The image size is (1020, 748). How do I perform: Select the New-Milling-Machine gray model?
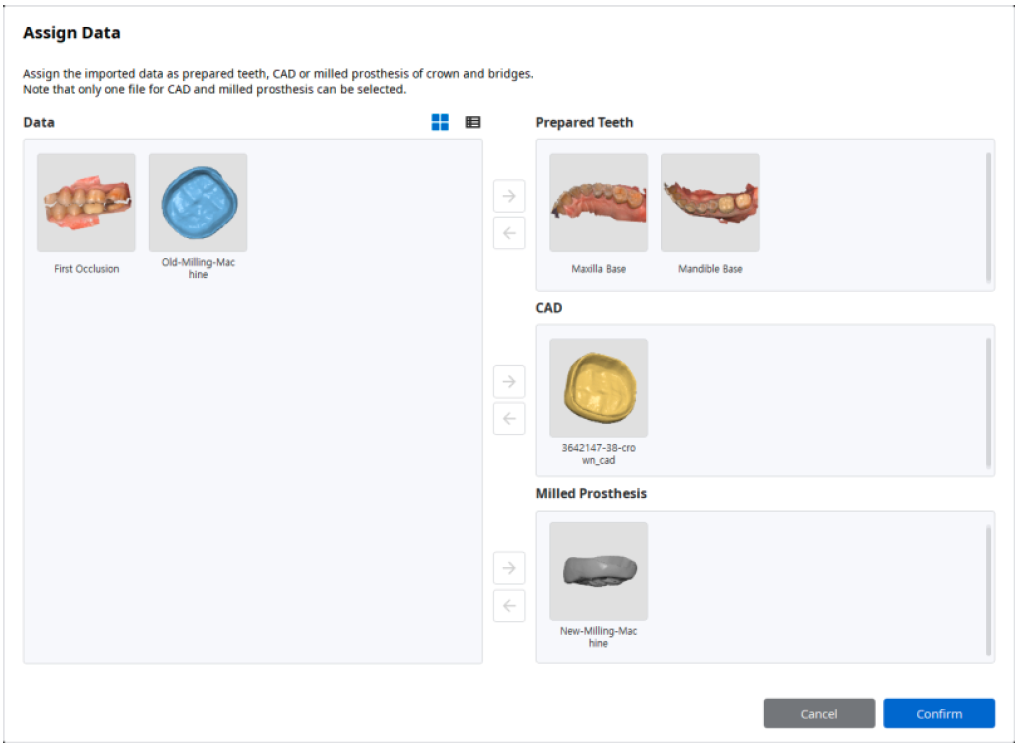point(598,571)
